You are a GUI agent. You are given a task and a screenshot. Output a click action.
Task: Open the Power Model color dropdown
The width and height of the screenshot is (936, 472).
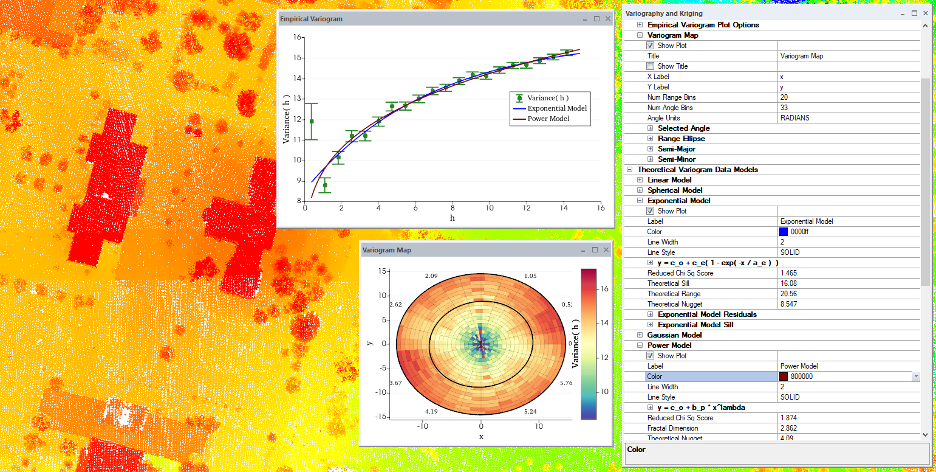(x=917, y=376)
